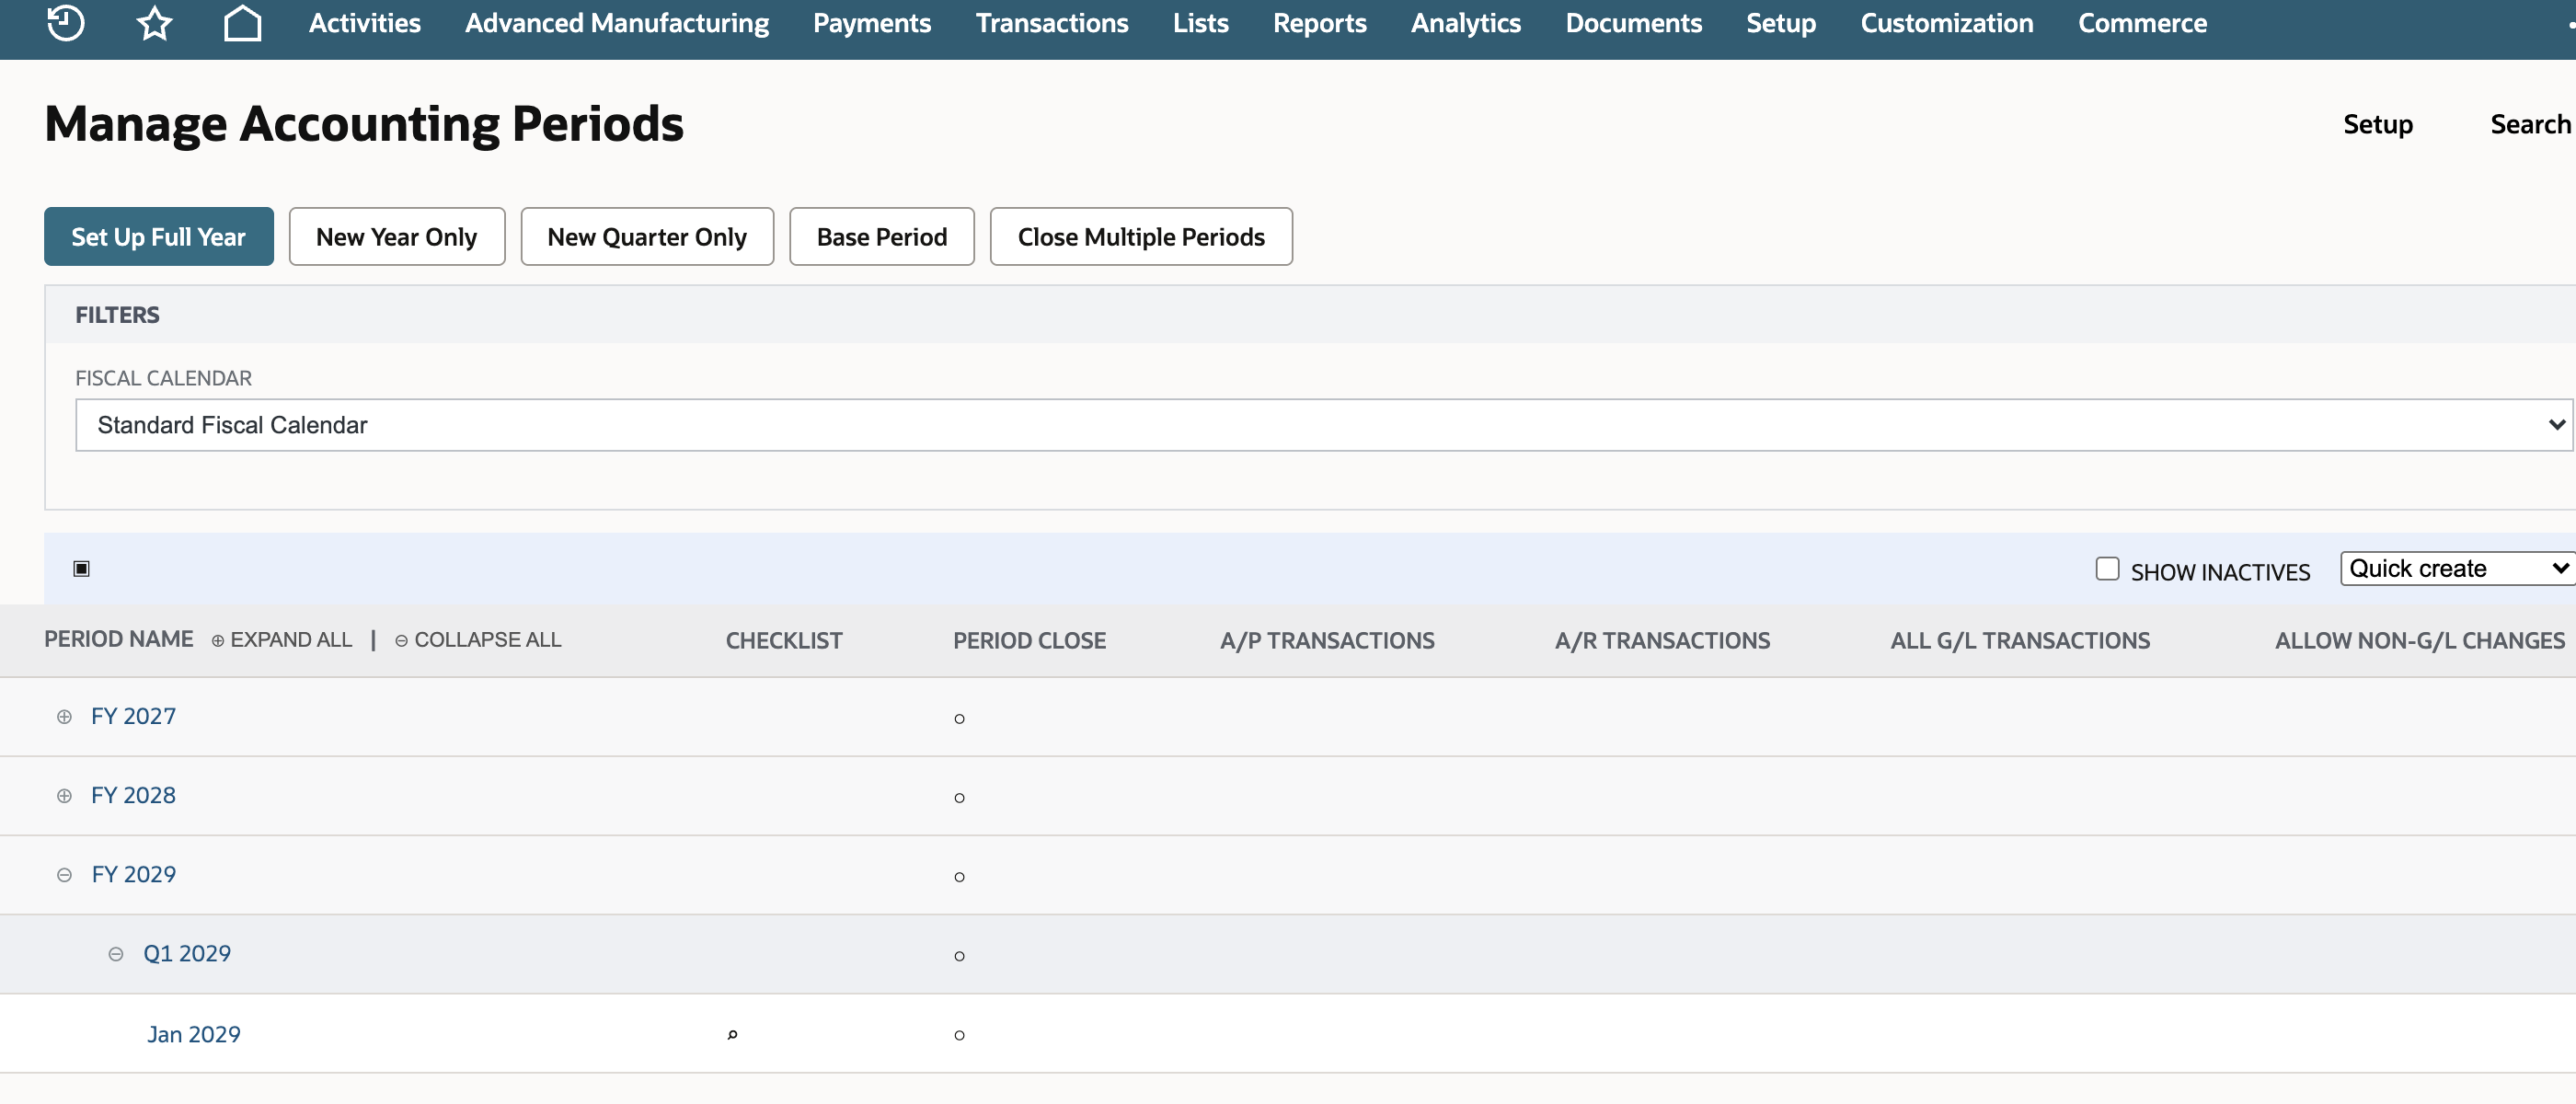The image size is (2576, 1104).
Task: Click the FY 2029 period close status icon
Action: [959, 876]
